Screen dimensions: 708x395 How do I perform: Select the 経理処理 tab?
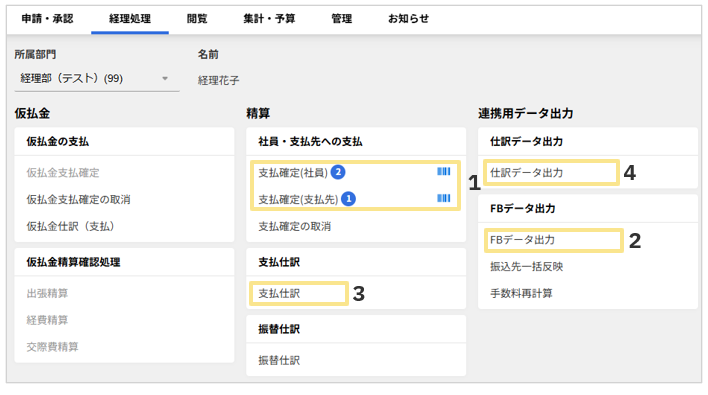click(x=130, y=19)
